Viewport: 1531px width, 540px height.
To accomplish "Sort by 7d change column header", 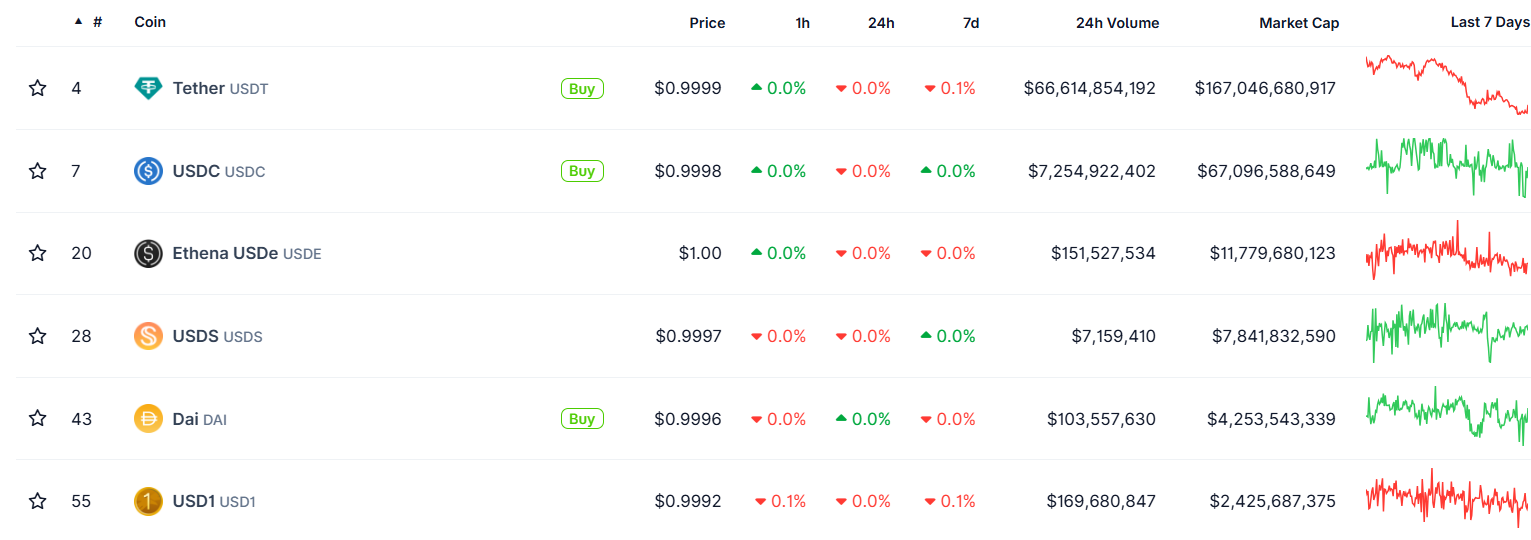I will 970,23.
